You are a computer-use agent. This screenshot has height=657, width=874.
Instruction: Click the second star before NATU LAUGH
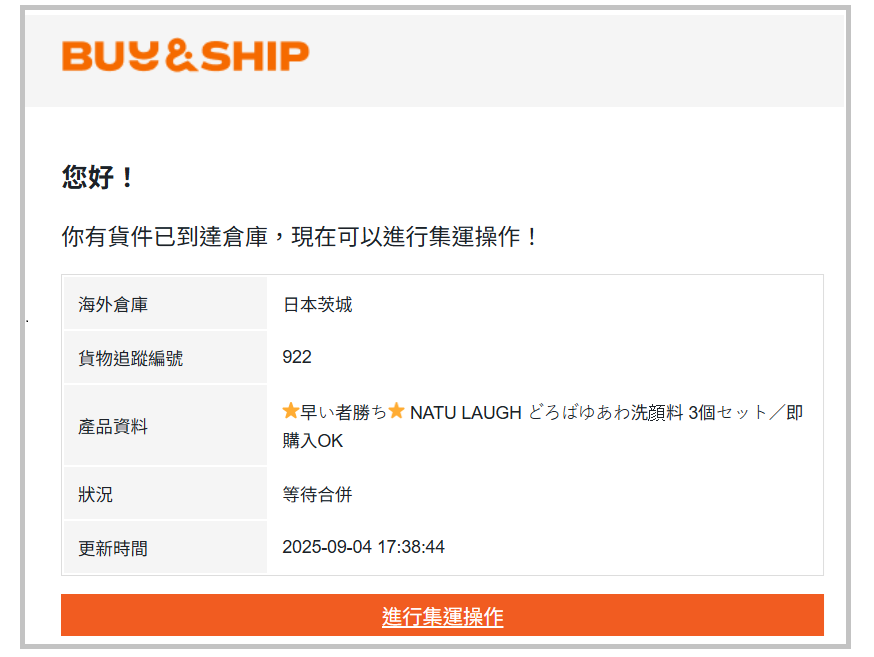point(396,411)
